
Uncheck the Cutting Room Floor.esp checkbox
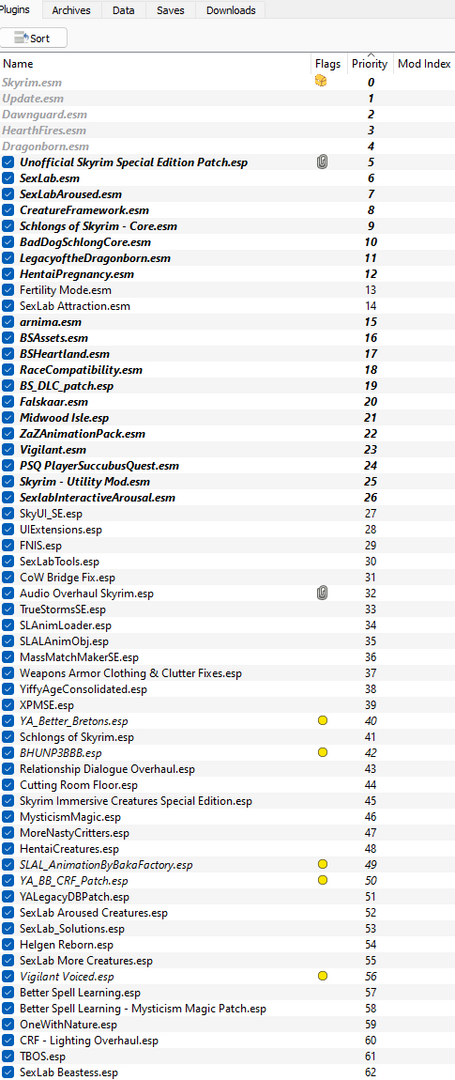pos(8,785)
